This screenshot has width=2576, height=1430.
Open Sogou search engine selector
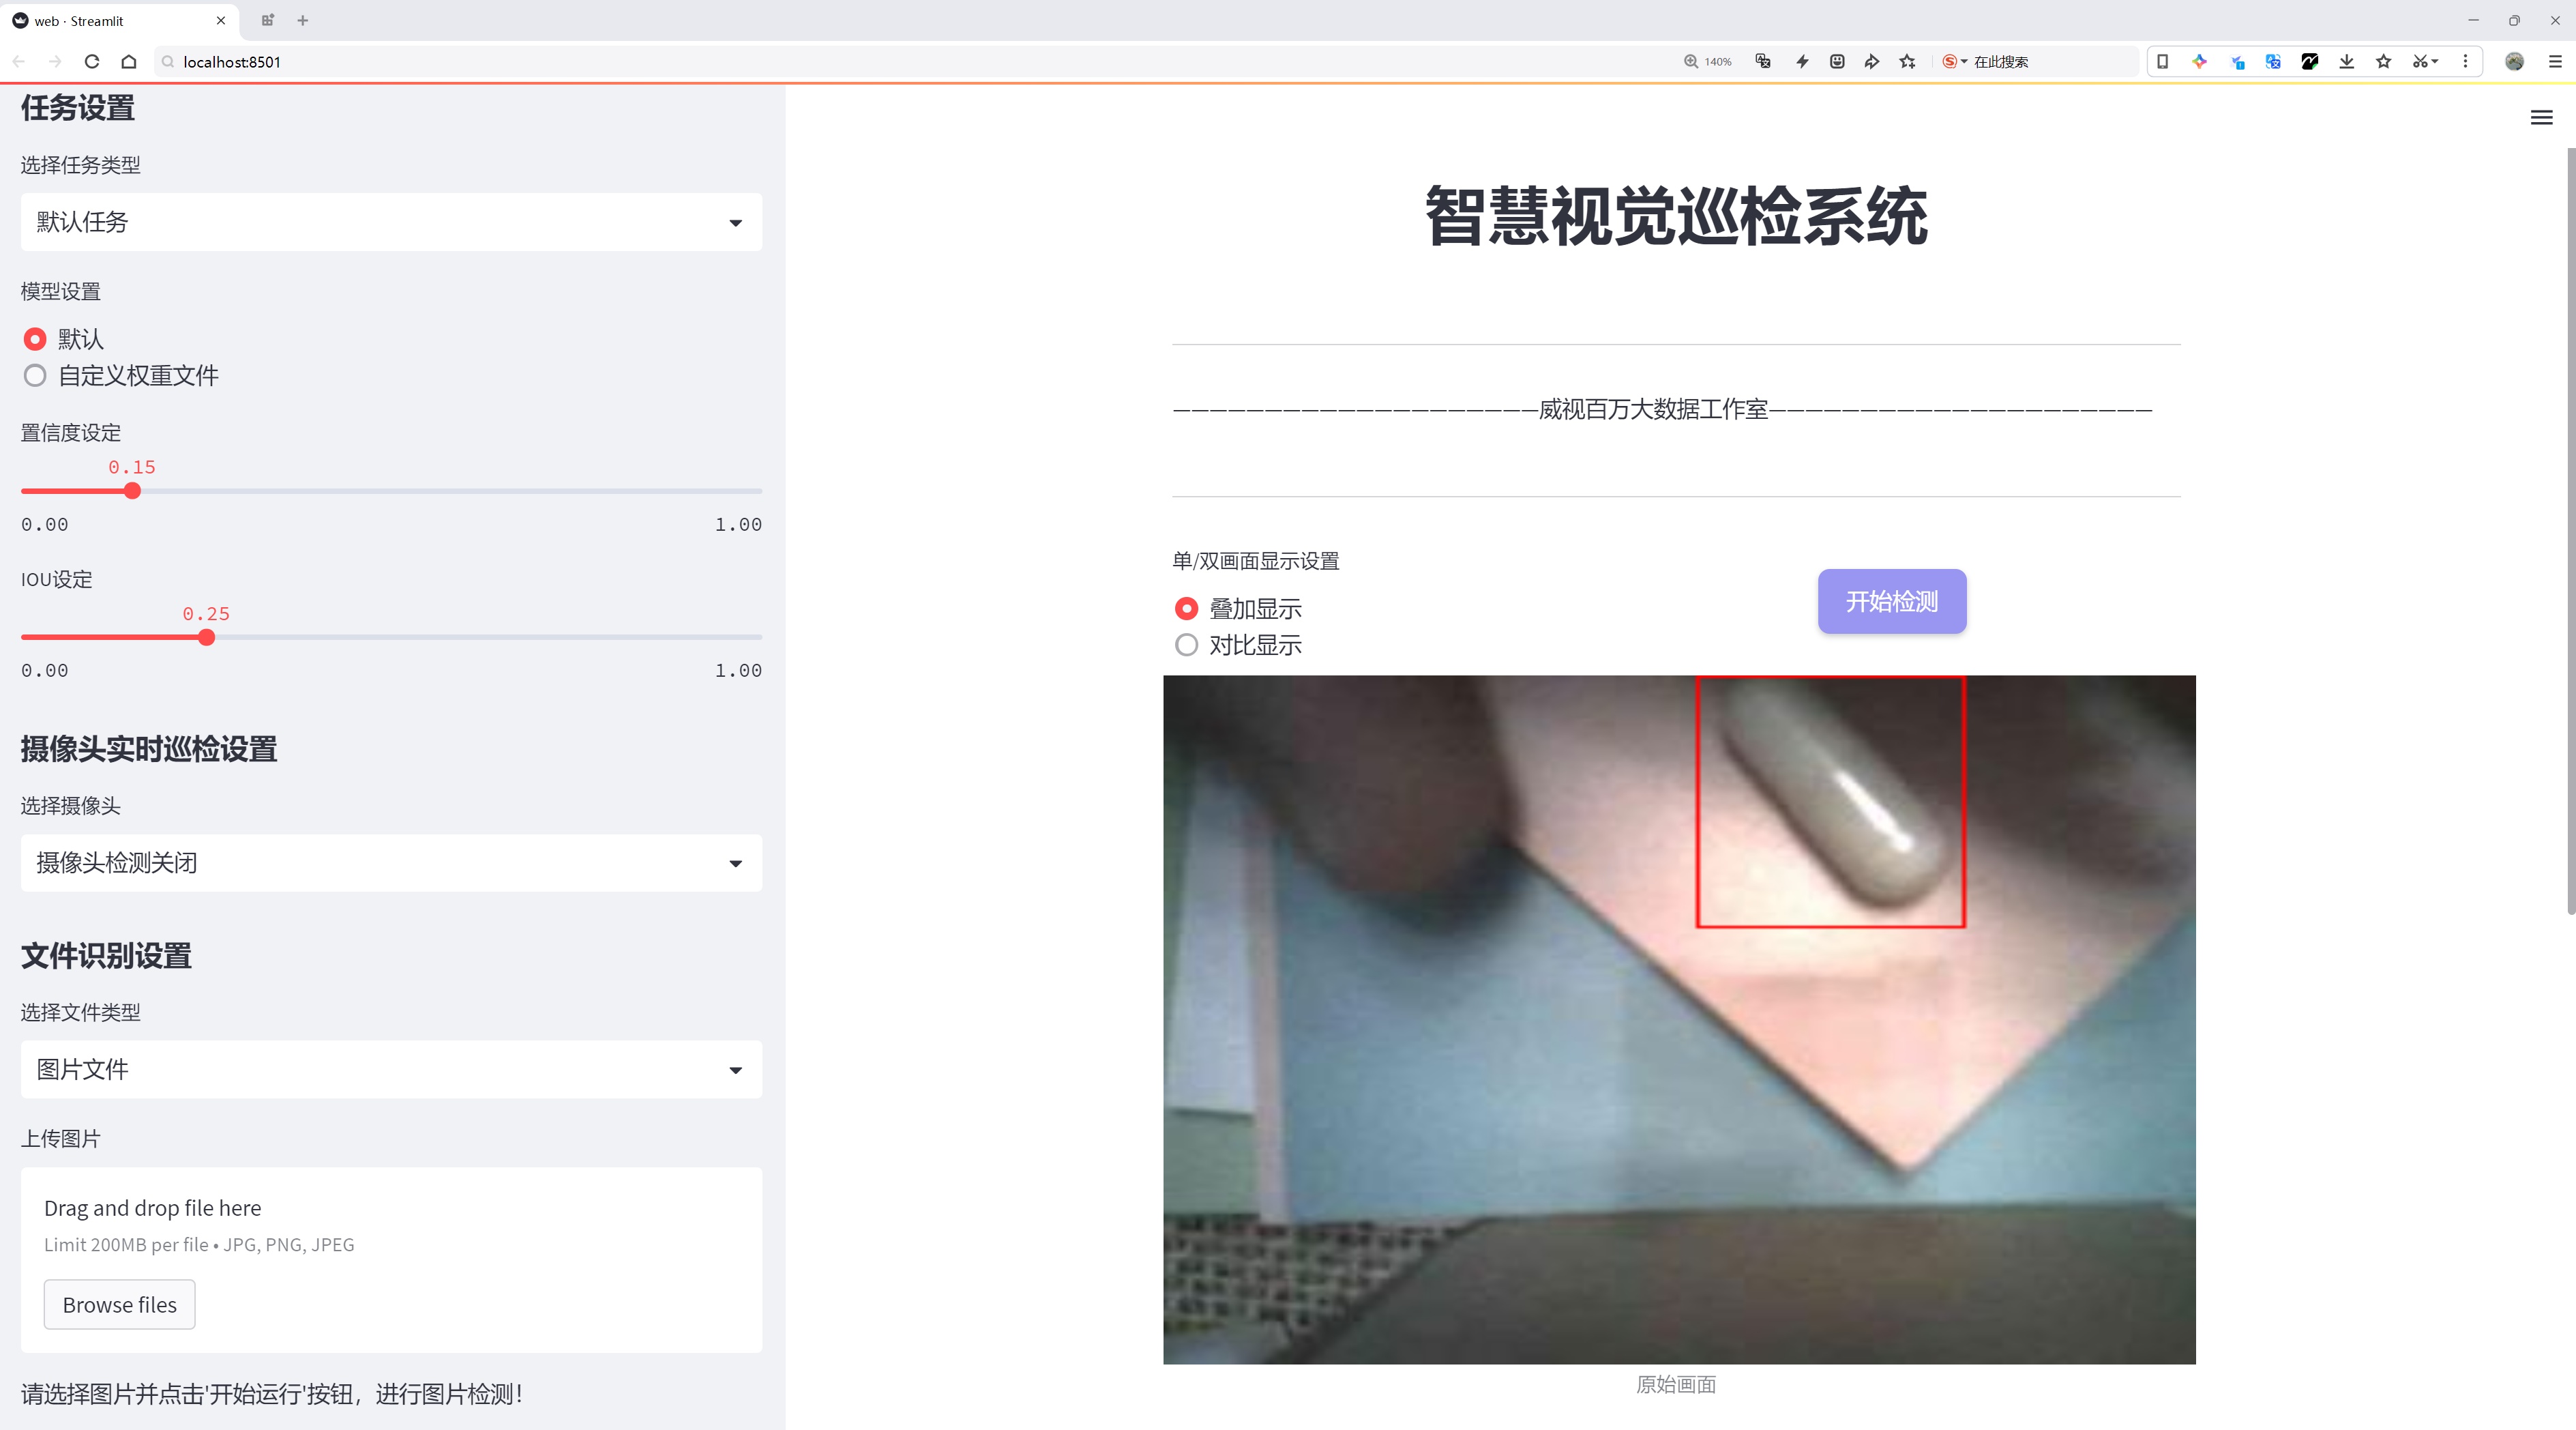pos(1954,61)
